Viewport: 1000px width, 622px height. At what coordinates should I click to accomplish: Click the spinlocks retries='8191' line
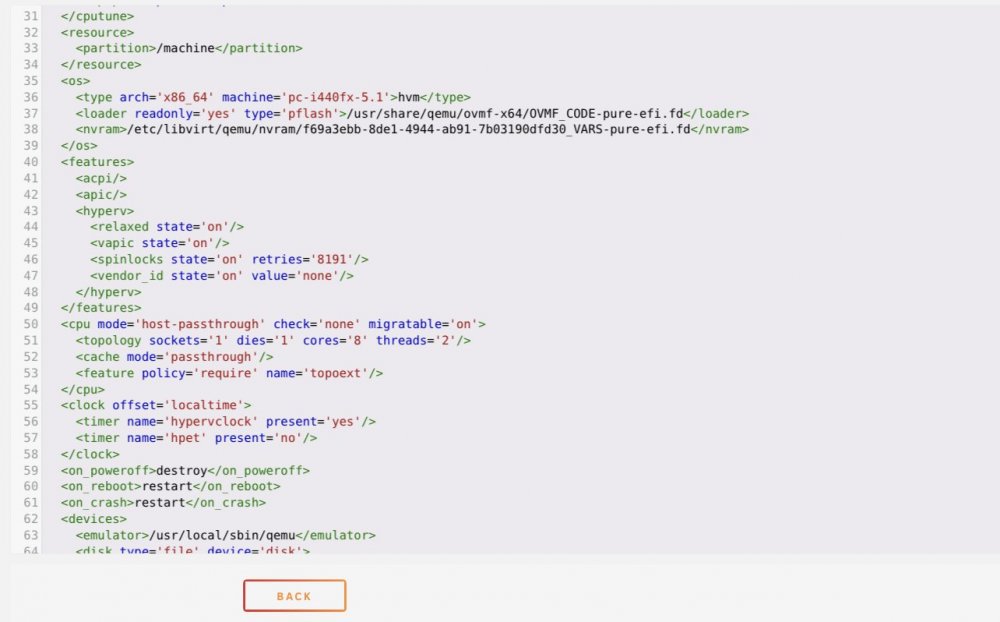pyautogui.click(x=229, y=260)
